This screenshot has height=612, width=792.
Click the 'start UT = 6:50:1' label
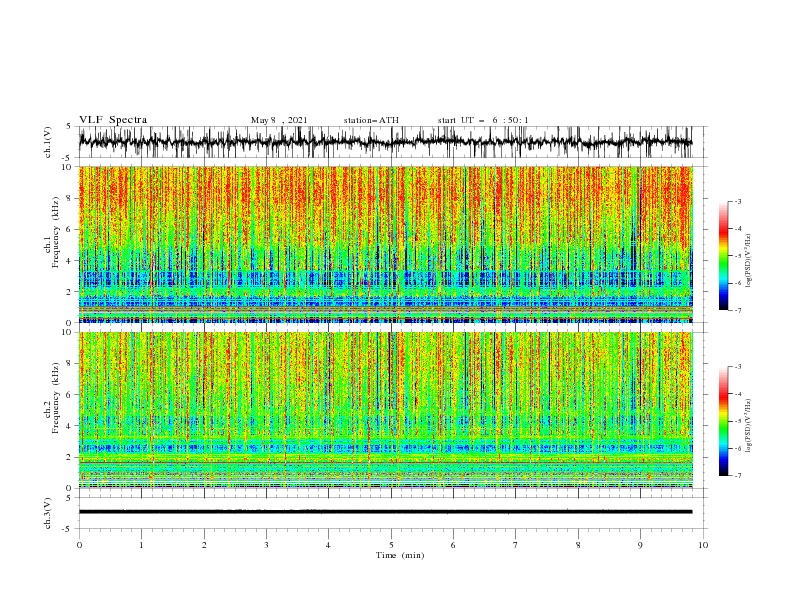click(x=482, y=120)
